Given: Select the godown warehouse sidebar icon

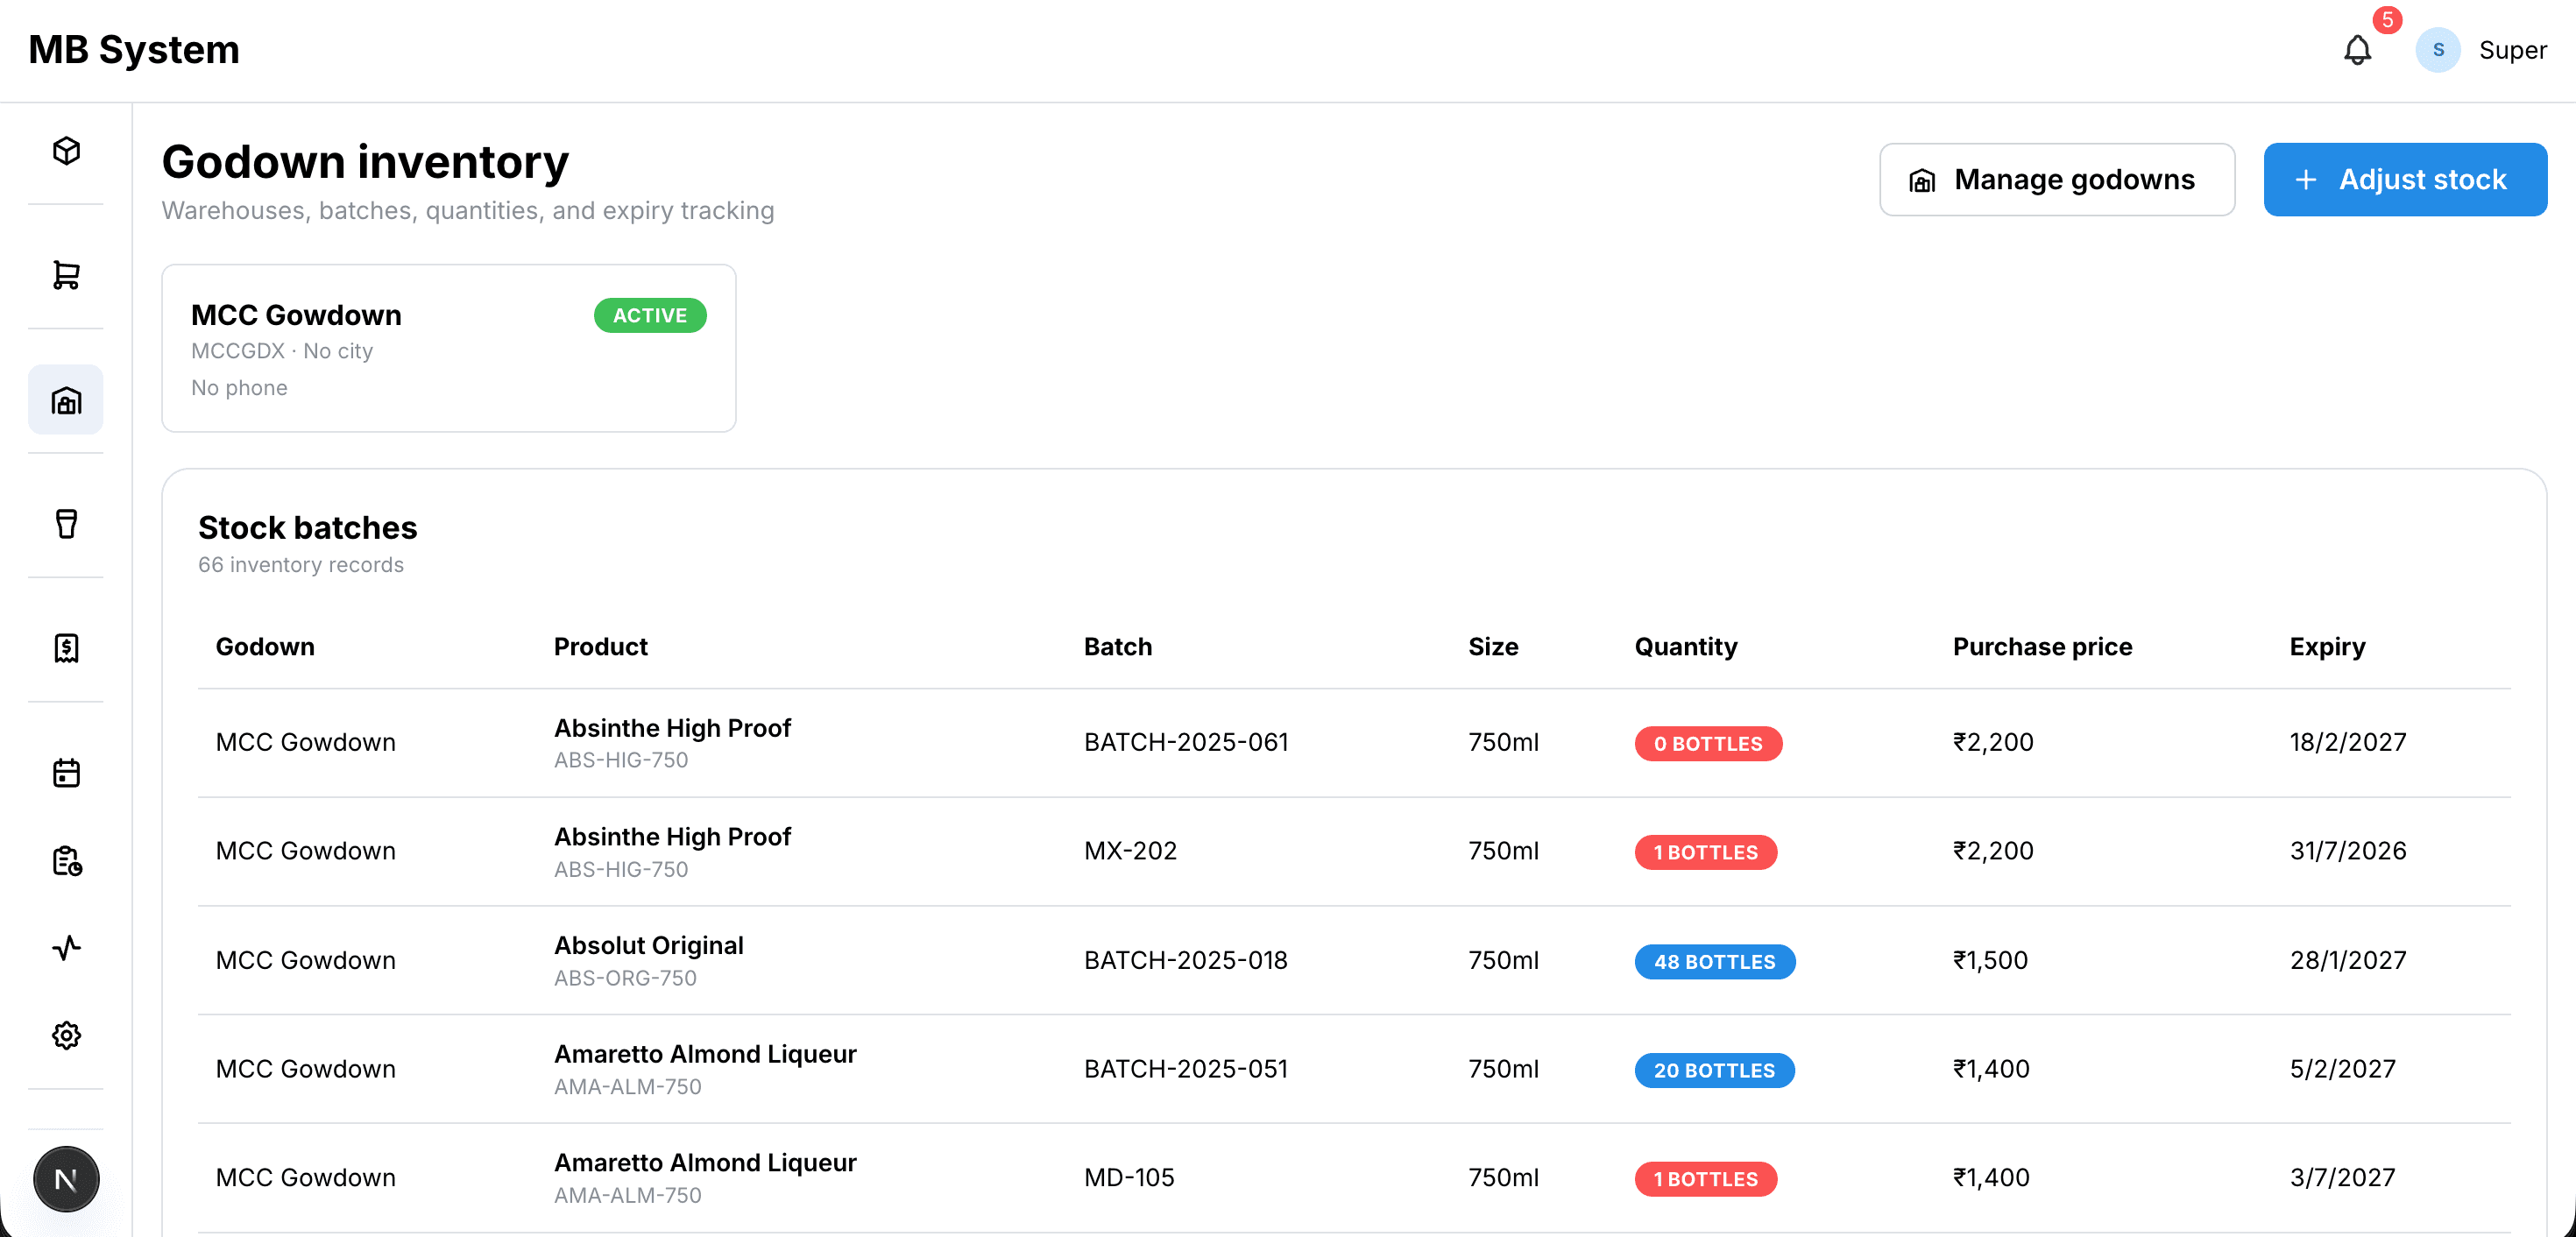Looking at the screenshot, I should (x=66, y=400).
